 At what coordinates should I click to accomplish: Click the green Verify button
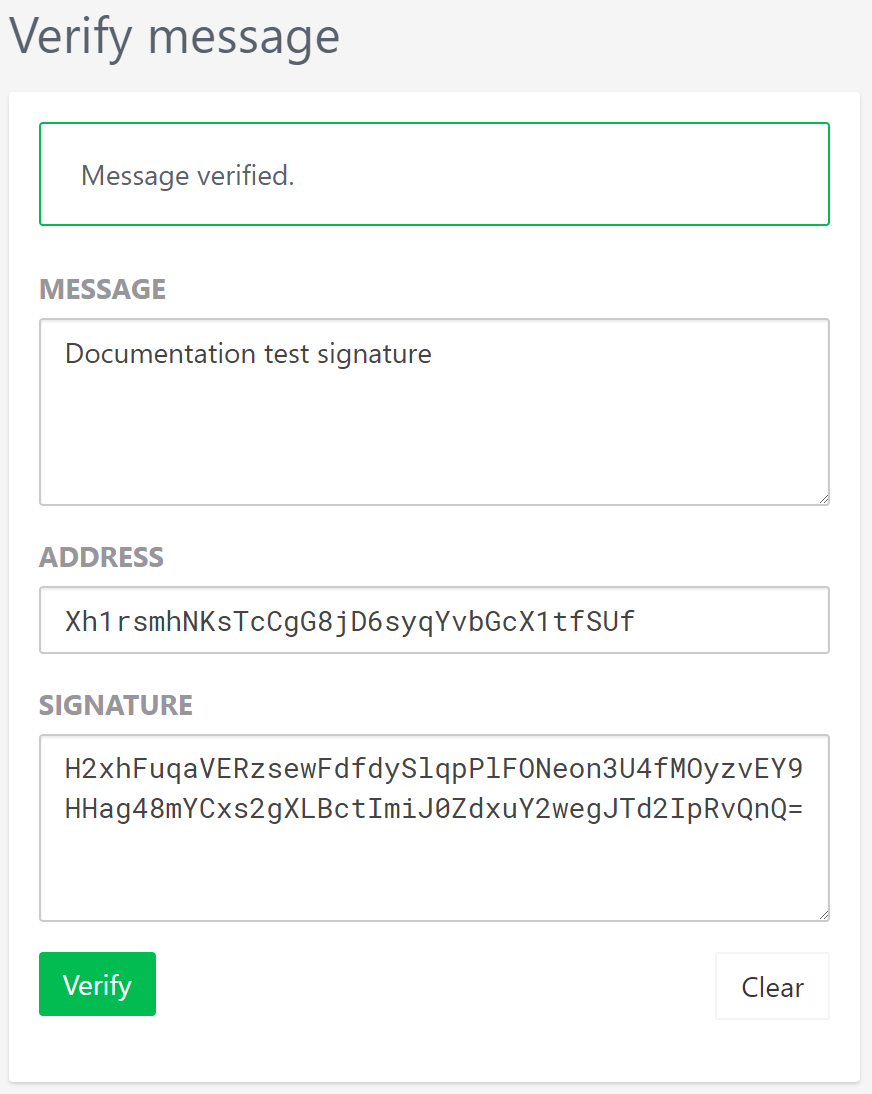pyautogui.click(x=97, y=984)
